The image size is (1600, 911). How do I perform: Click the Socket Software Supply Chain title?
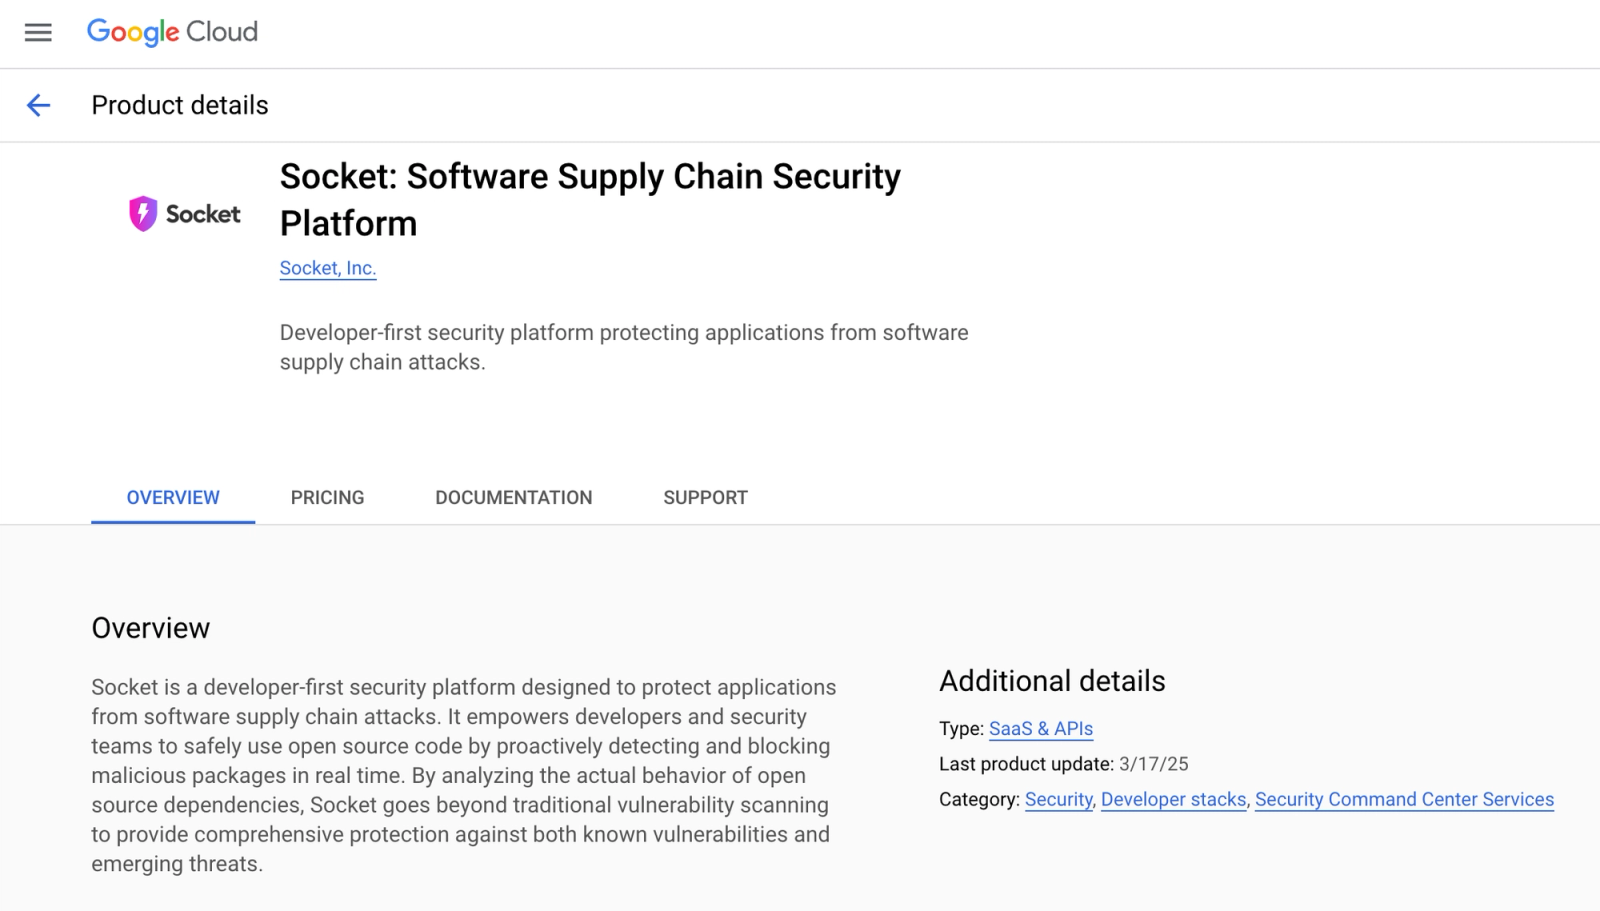click(590, 199)
